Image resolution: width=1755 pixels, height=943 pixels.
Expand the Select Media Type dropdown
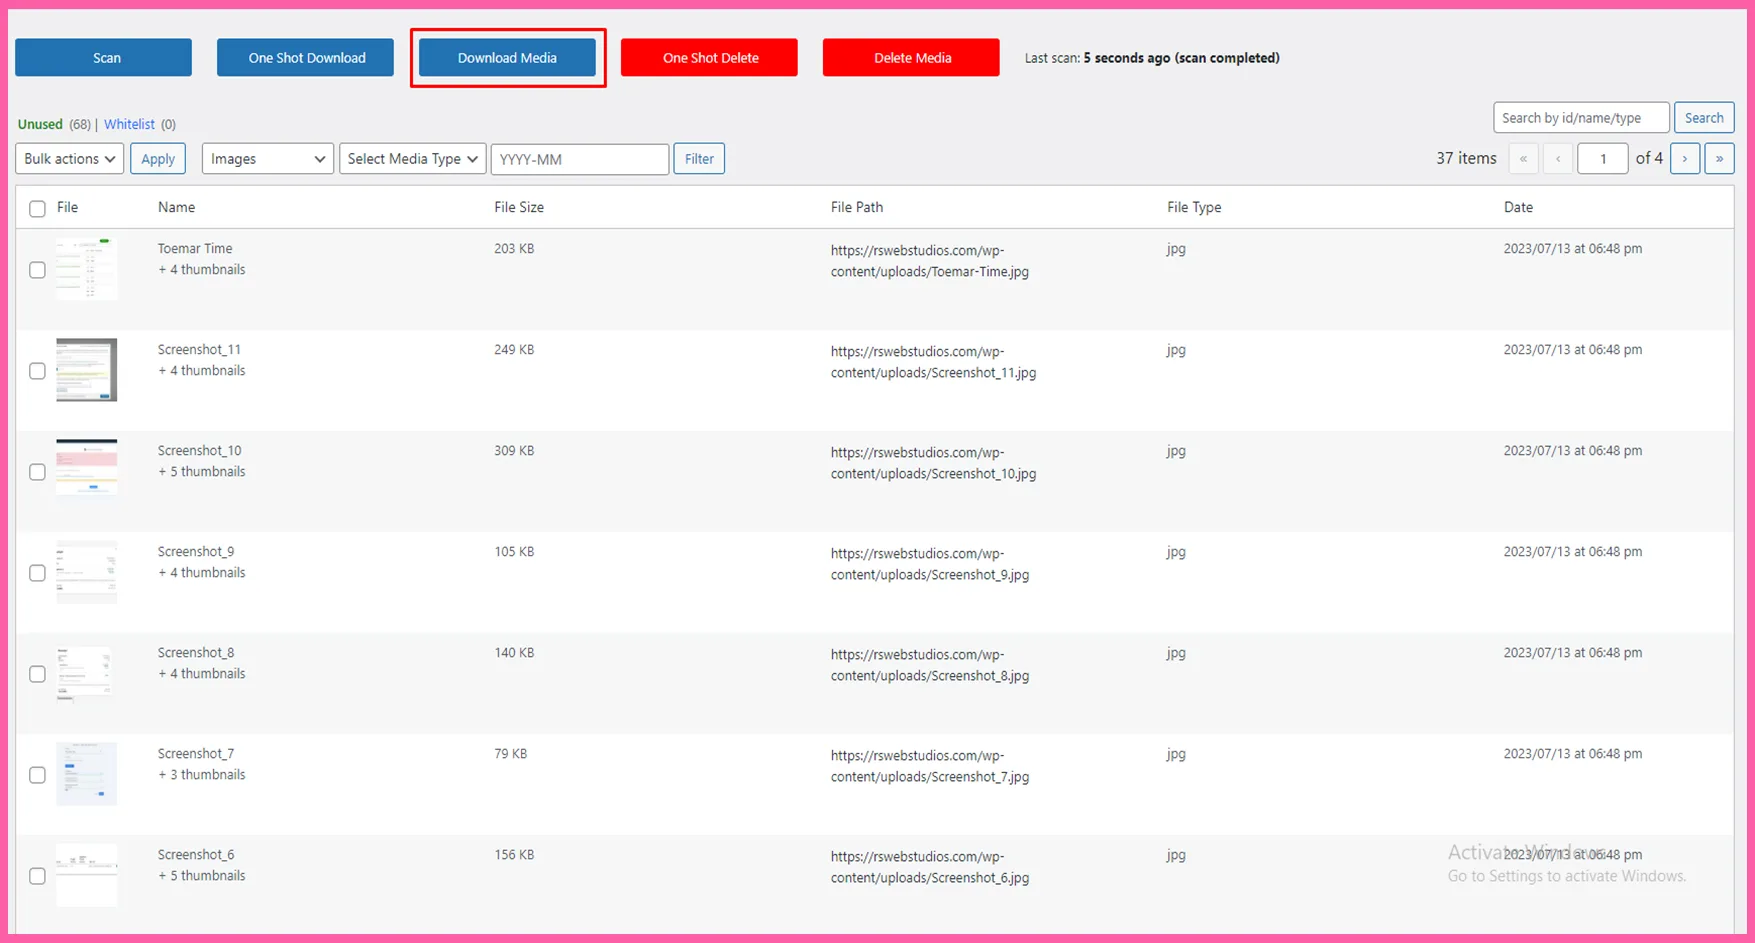tap(412, 159)
